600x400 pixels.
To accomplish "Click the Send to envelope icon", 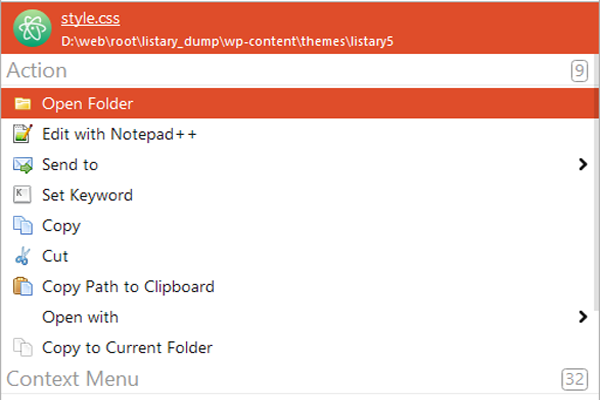I will pyautogui.click(x=23, y=165).
